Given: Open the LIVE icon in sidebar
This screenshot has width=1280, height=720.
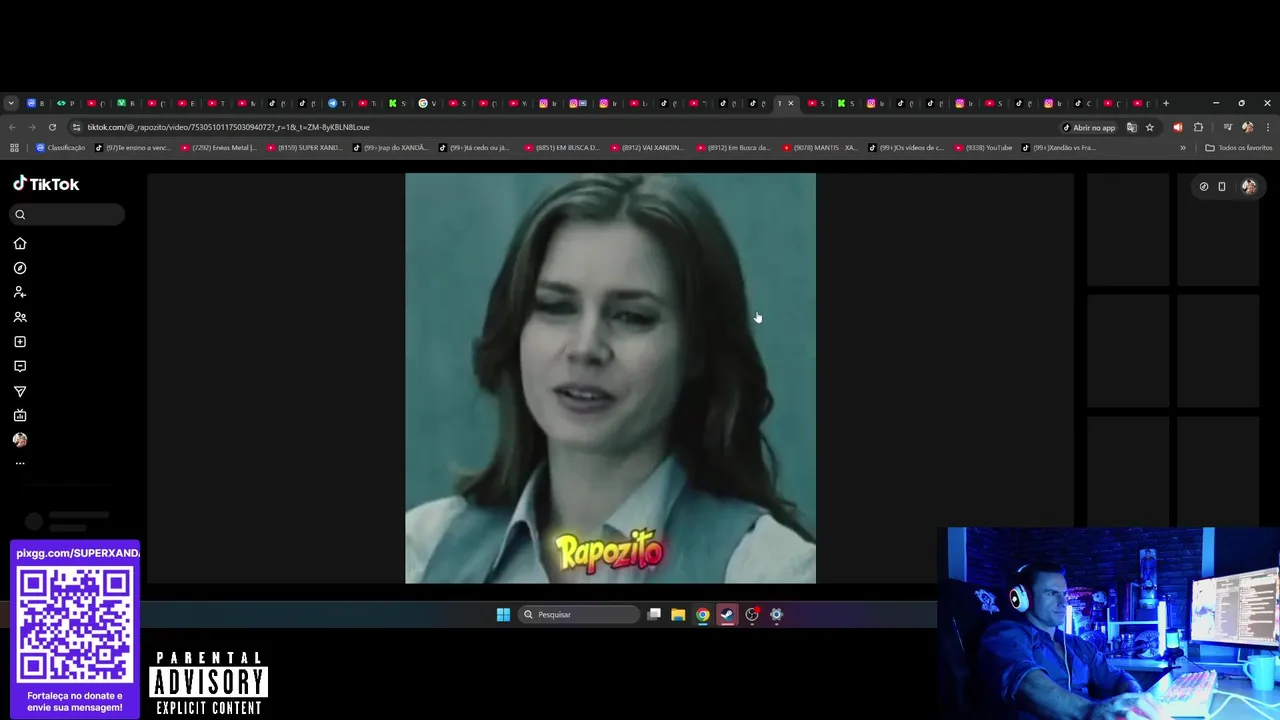Looking at the screenshot, I should pos(20,415).
